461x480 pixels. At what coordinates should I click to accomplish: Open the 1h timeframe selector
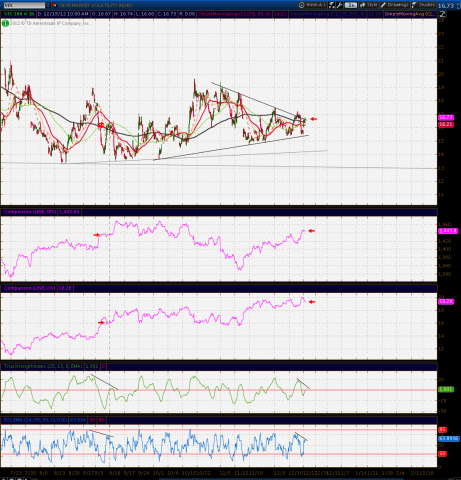(x=351, y=5)
